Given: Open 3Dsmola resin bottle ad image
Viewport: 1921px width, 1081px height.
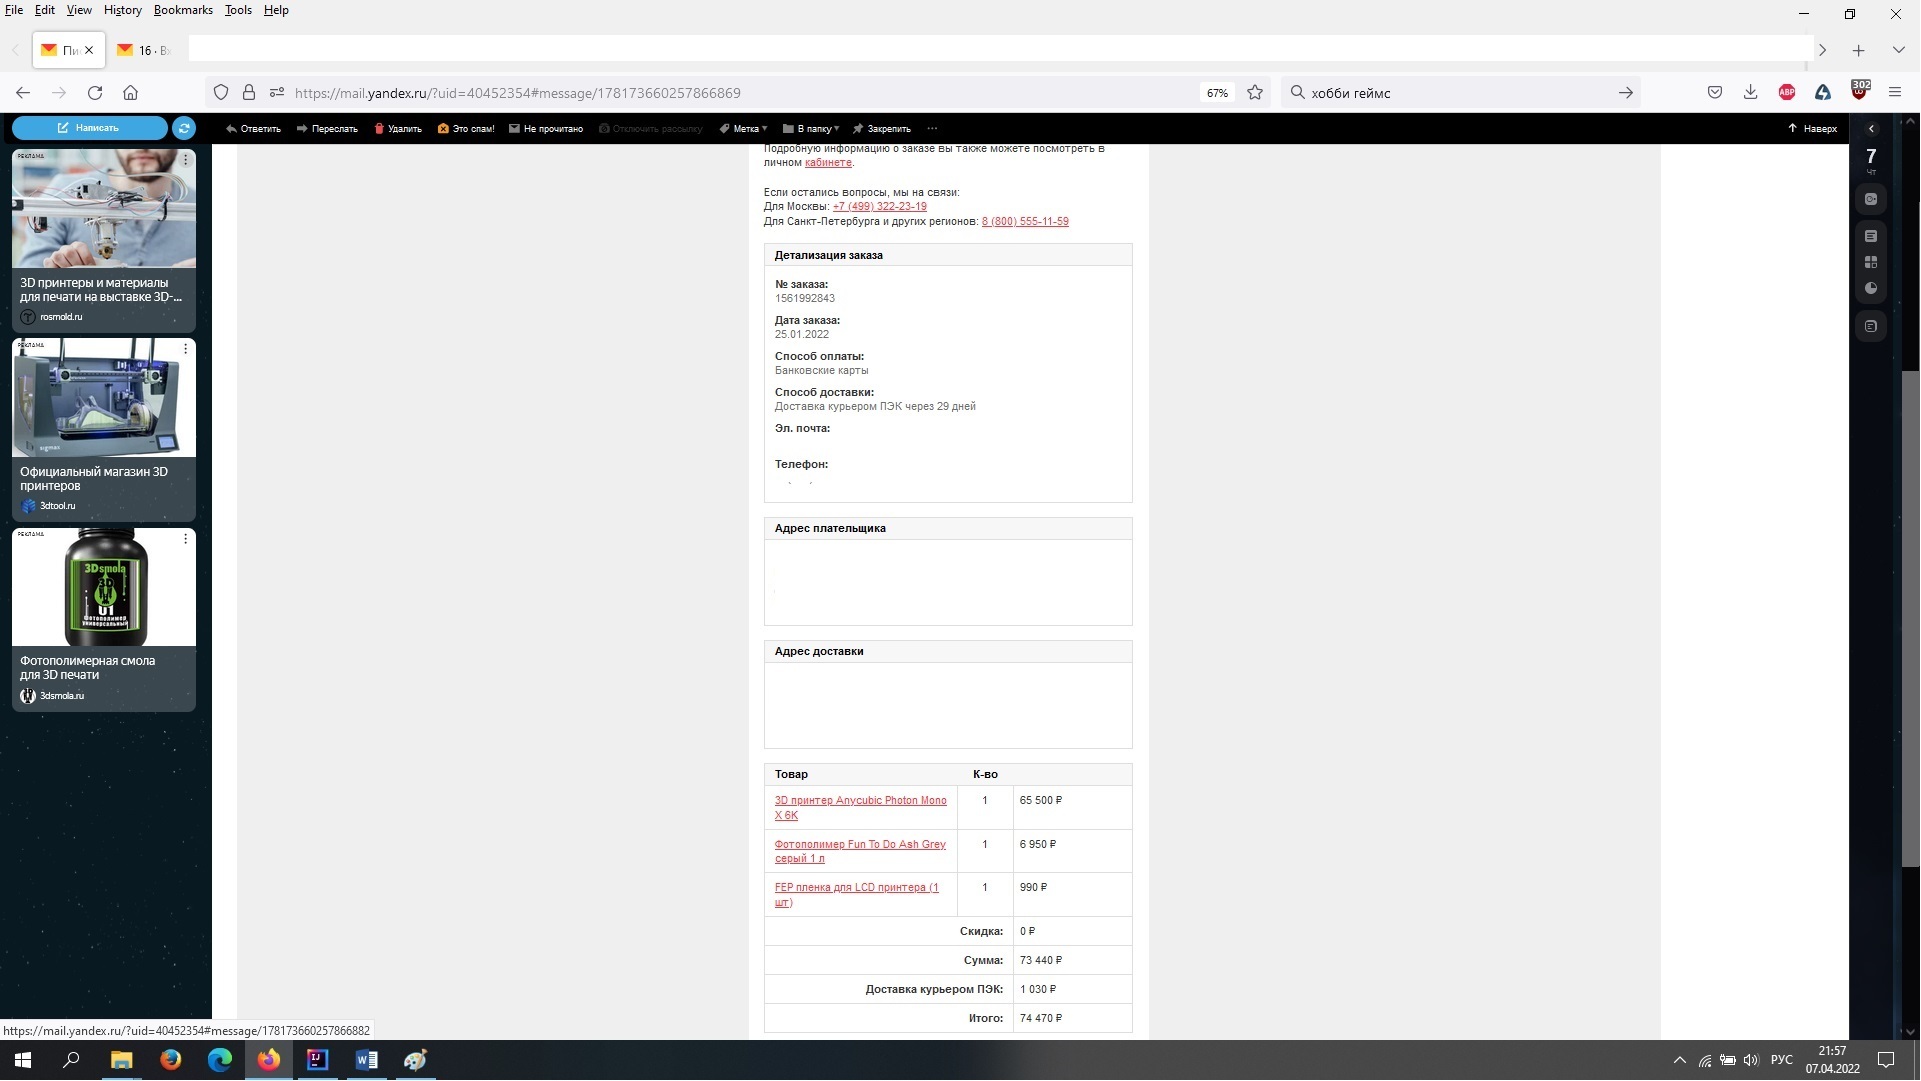Looking at the screenshot, I should click(104, 587).
